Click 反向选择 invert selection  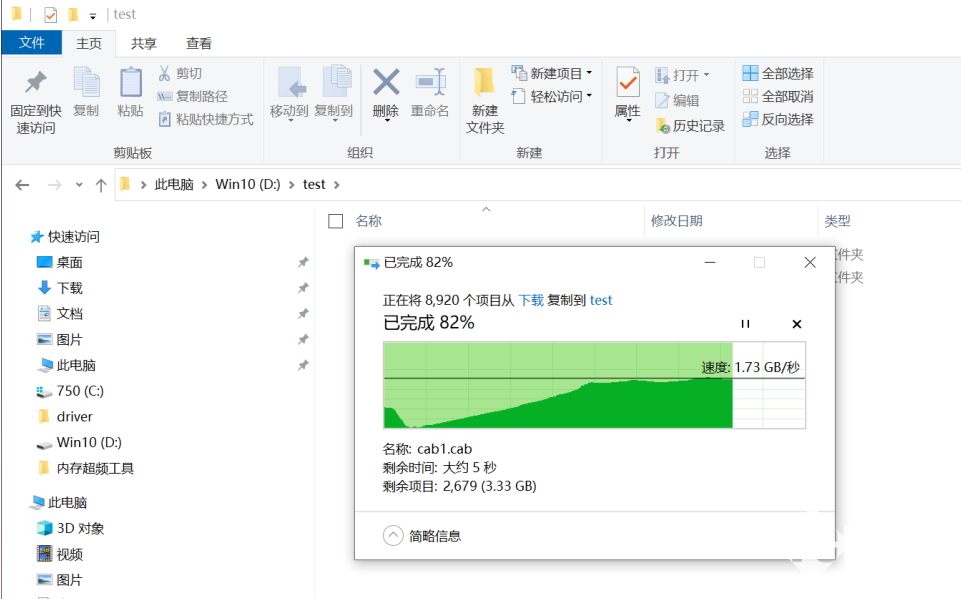[x=778, y=119]
